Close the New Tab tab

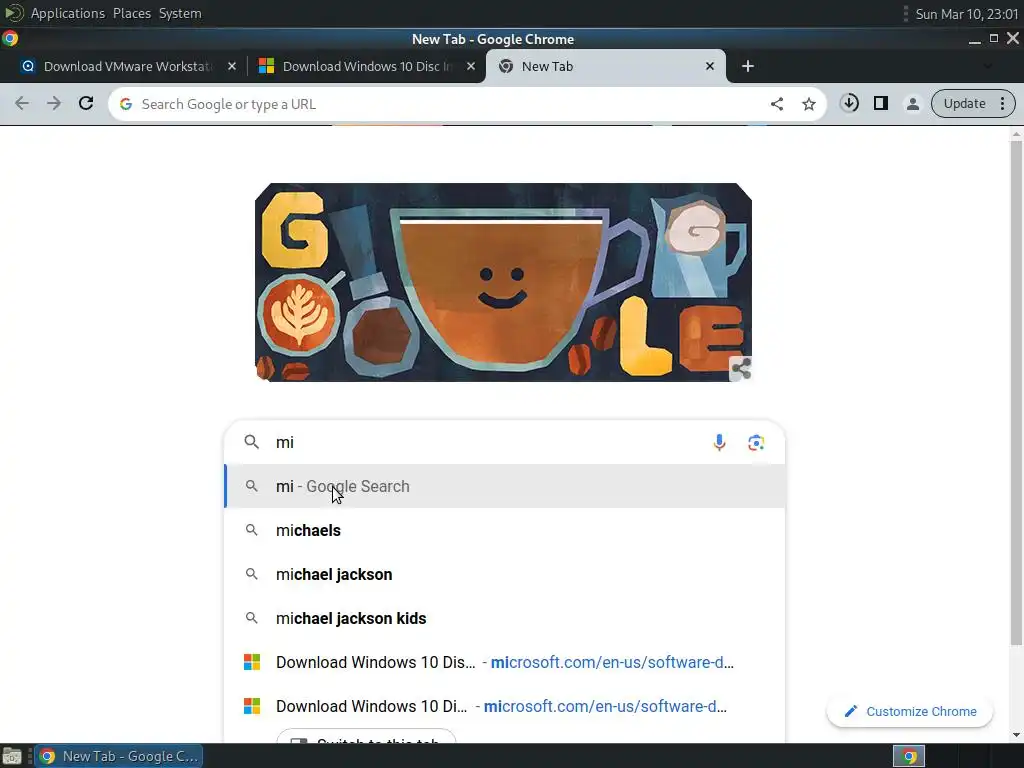(x=710, y=66)
